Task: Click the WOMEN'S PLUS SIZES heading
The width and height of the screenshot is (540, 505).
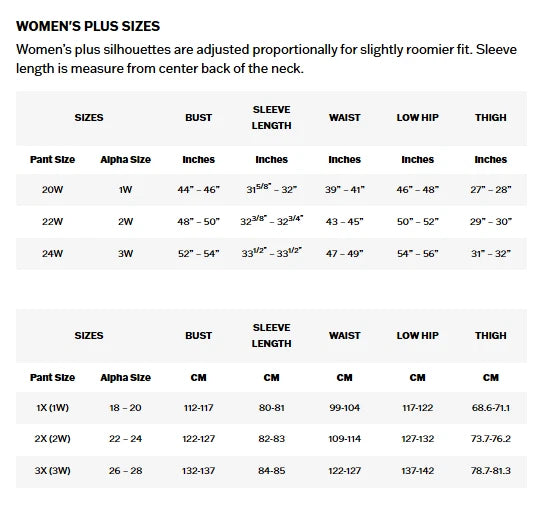Action: (x=88, y=27)
